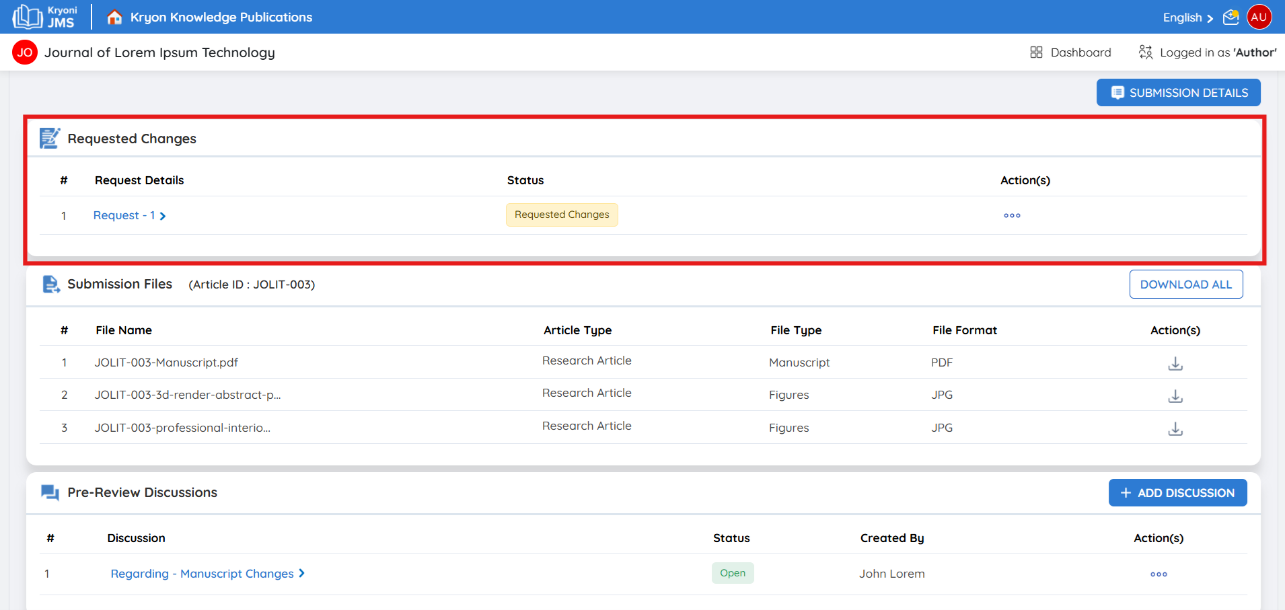Download JOLIT-003-3d-render-abstract figure file
This screenshot has width=1285, height=610.
point(1176,396)
